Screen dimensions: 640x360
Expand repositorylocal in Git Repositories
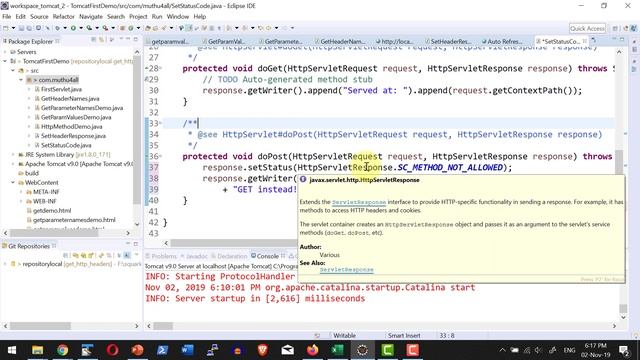(5, 264)
